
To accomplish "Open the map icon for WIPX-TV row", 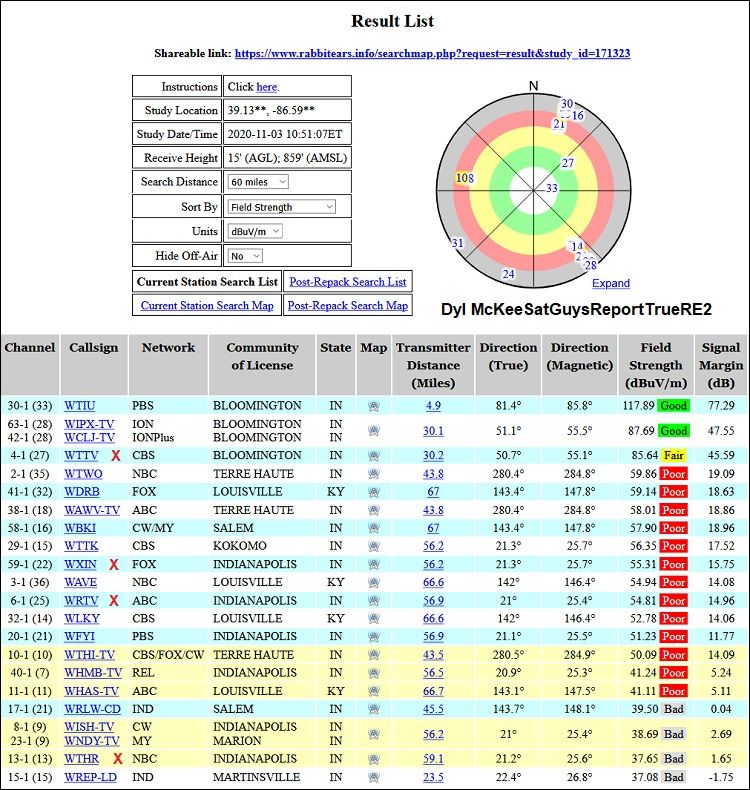I will (373, 431).
